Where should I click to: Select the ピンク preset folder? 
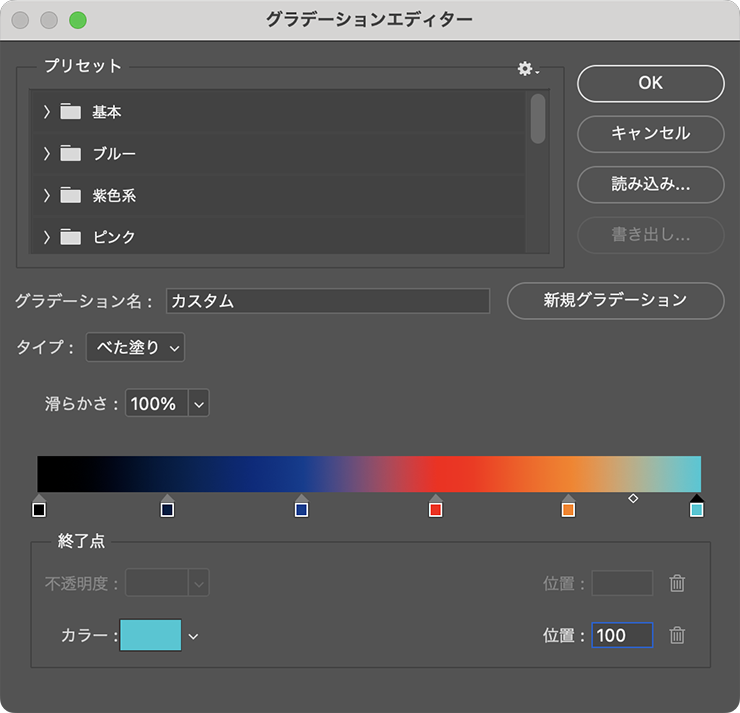113,238
